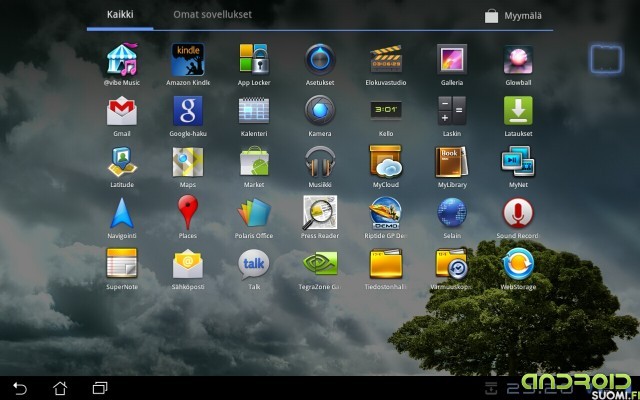Launch the Glowball app
640x400 pixels.
[x=518, y=60]
